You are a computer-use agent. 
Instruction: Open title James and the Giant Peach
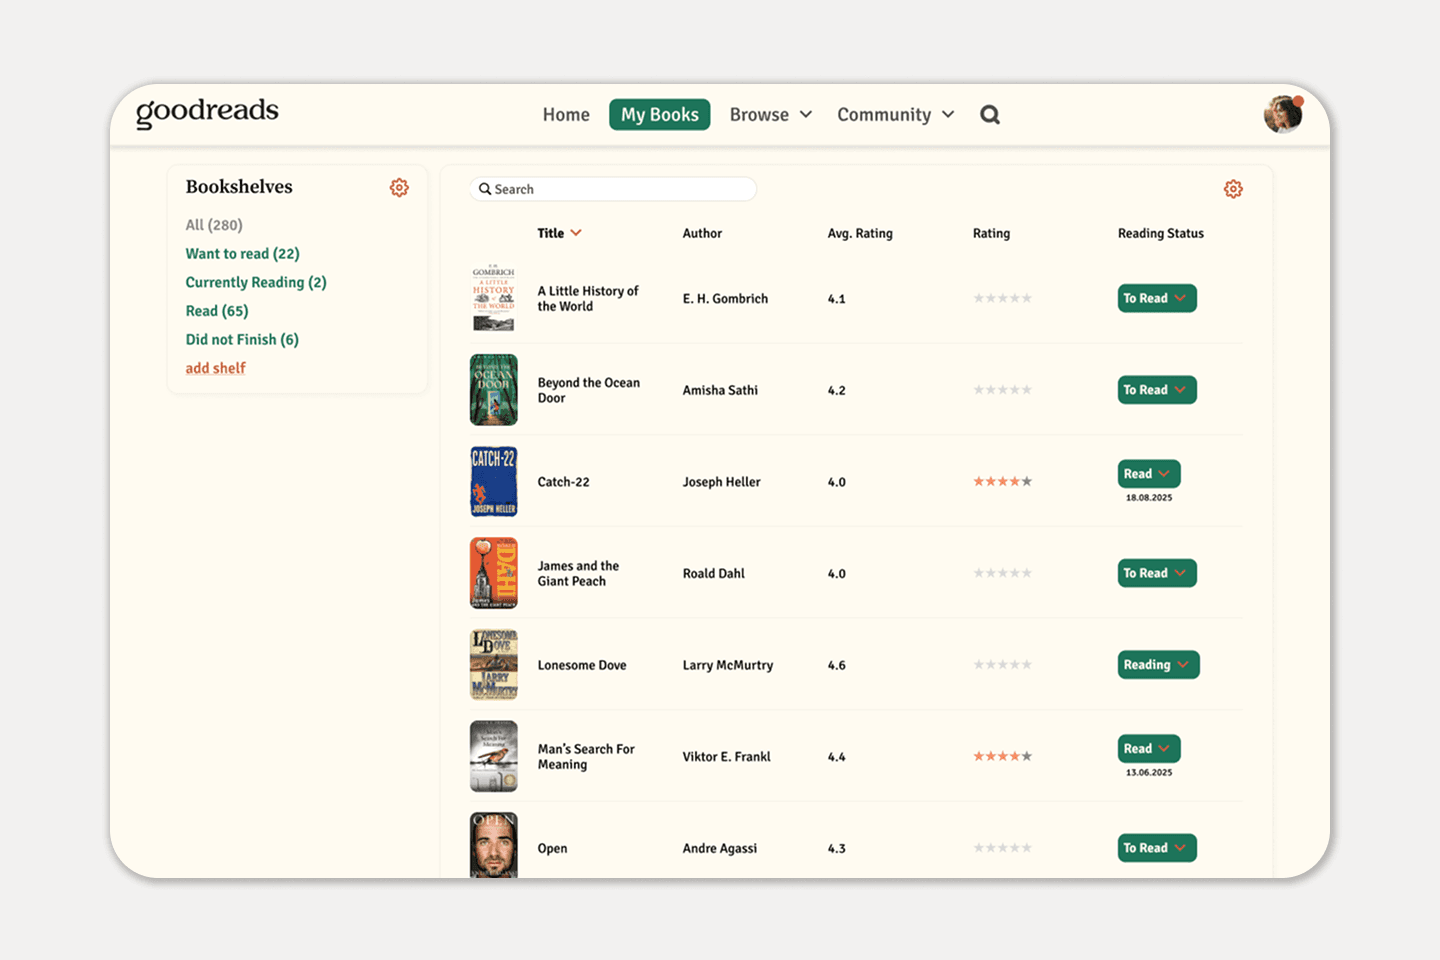[x=578, y=573]
